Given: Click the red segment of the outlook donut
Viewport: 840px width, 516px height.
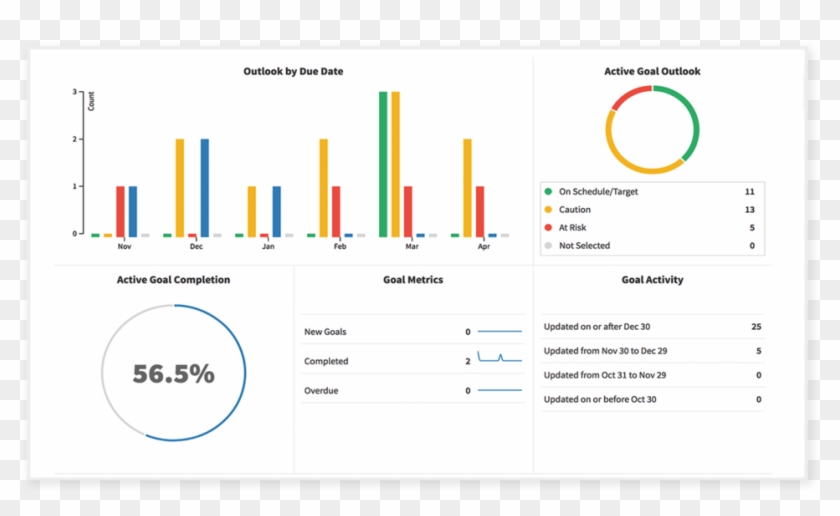Looking at the screenshot, I should [627, 97].
